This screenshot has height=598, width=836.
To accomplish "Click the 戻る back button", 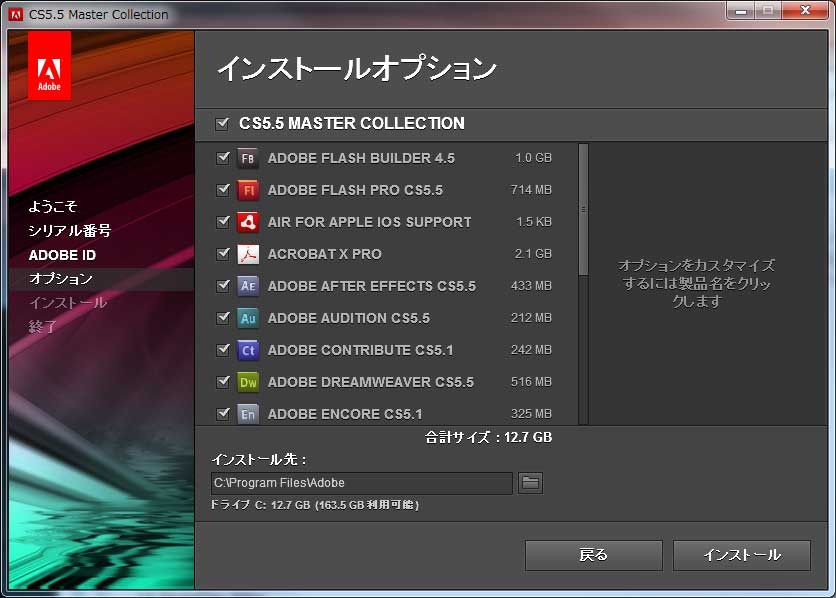I will coord(593,555).
